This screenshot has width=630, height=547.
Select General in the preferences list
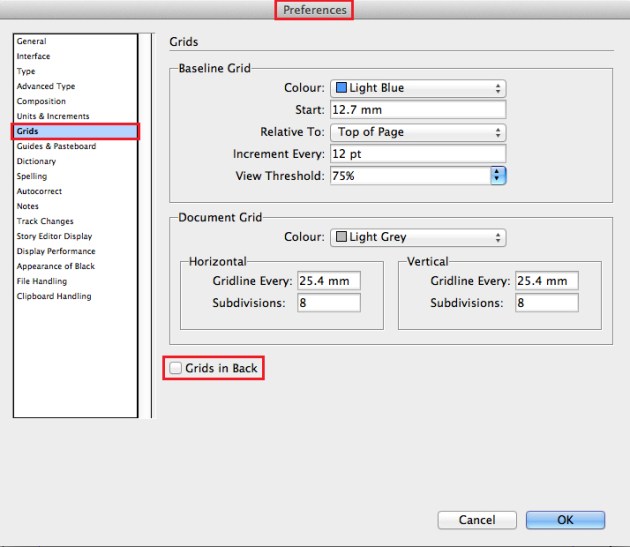coord(32,41)
